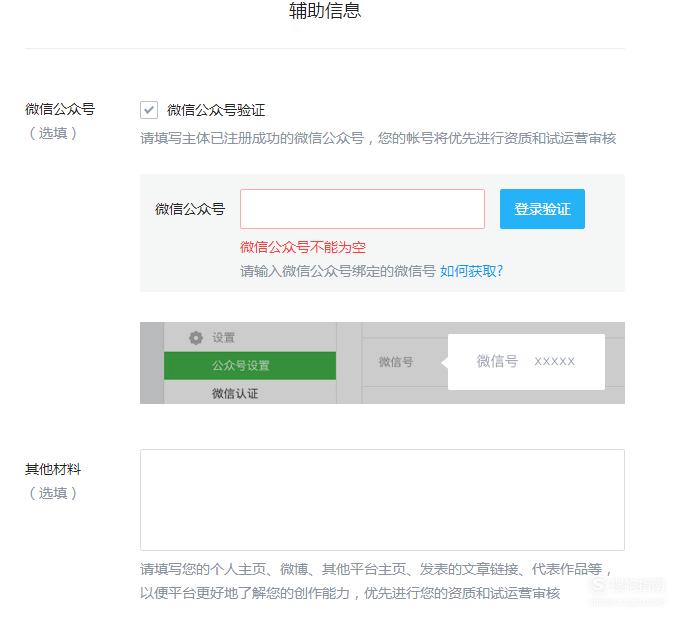Click the 微信号 XXXXX callout box
Viewport: 689px width, 631px height.
pos(526,362)
